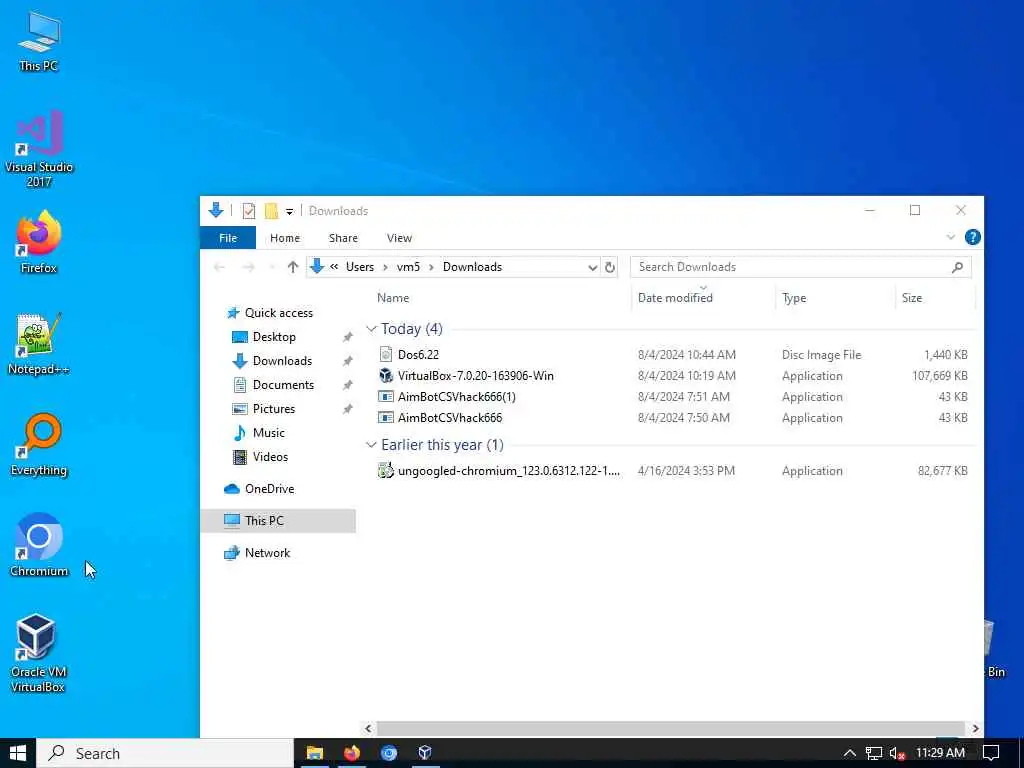The image size is (1024, 768).
Task: Open Chromium from the taskbar
Action: click(x=389, y=754)
